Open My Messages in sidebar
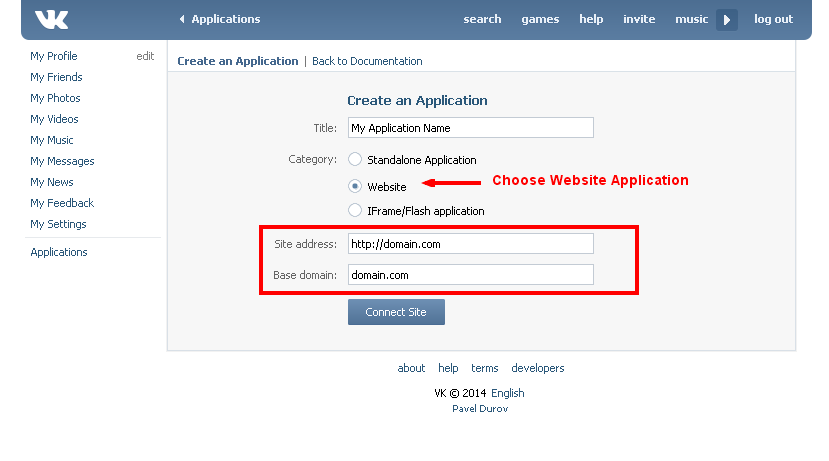This screenshot has width=829, height=461. point(62,161)
